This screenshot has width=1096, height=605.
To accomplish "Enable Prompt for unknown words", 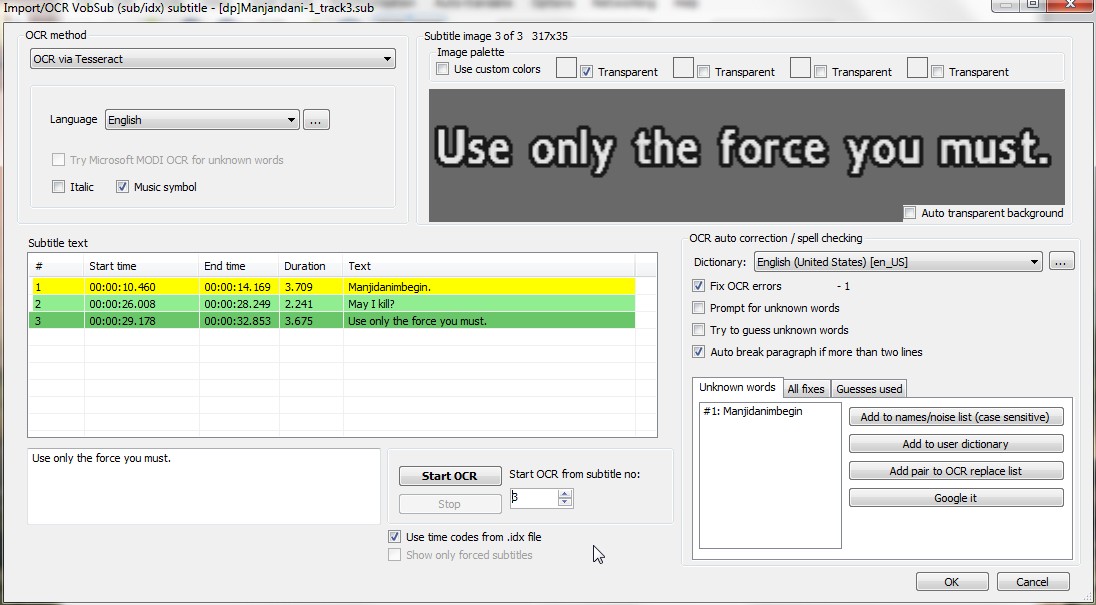I will point(698,308).
